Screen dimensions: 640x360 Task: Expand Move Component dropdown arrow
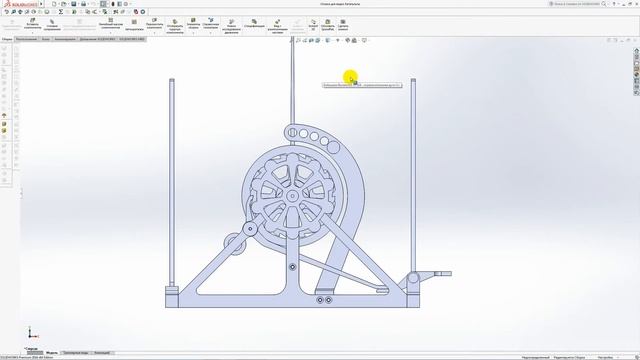click(x=154, y=32)
